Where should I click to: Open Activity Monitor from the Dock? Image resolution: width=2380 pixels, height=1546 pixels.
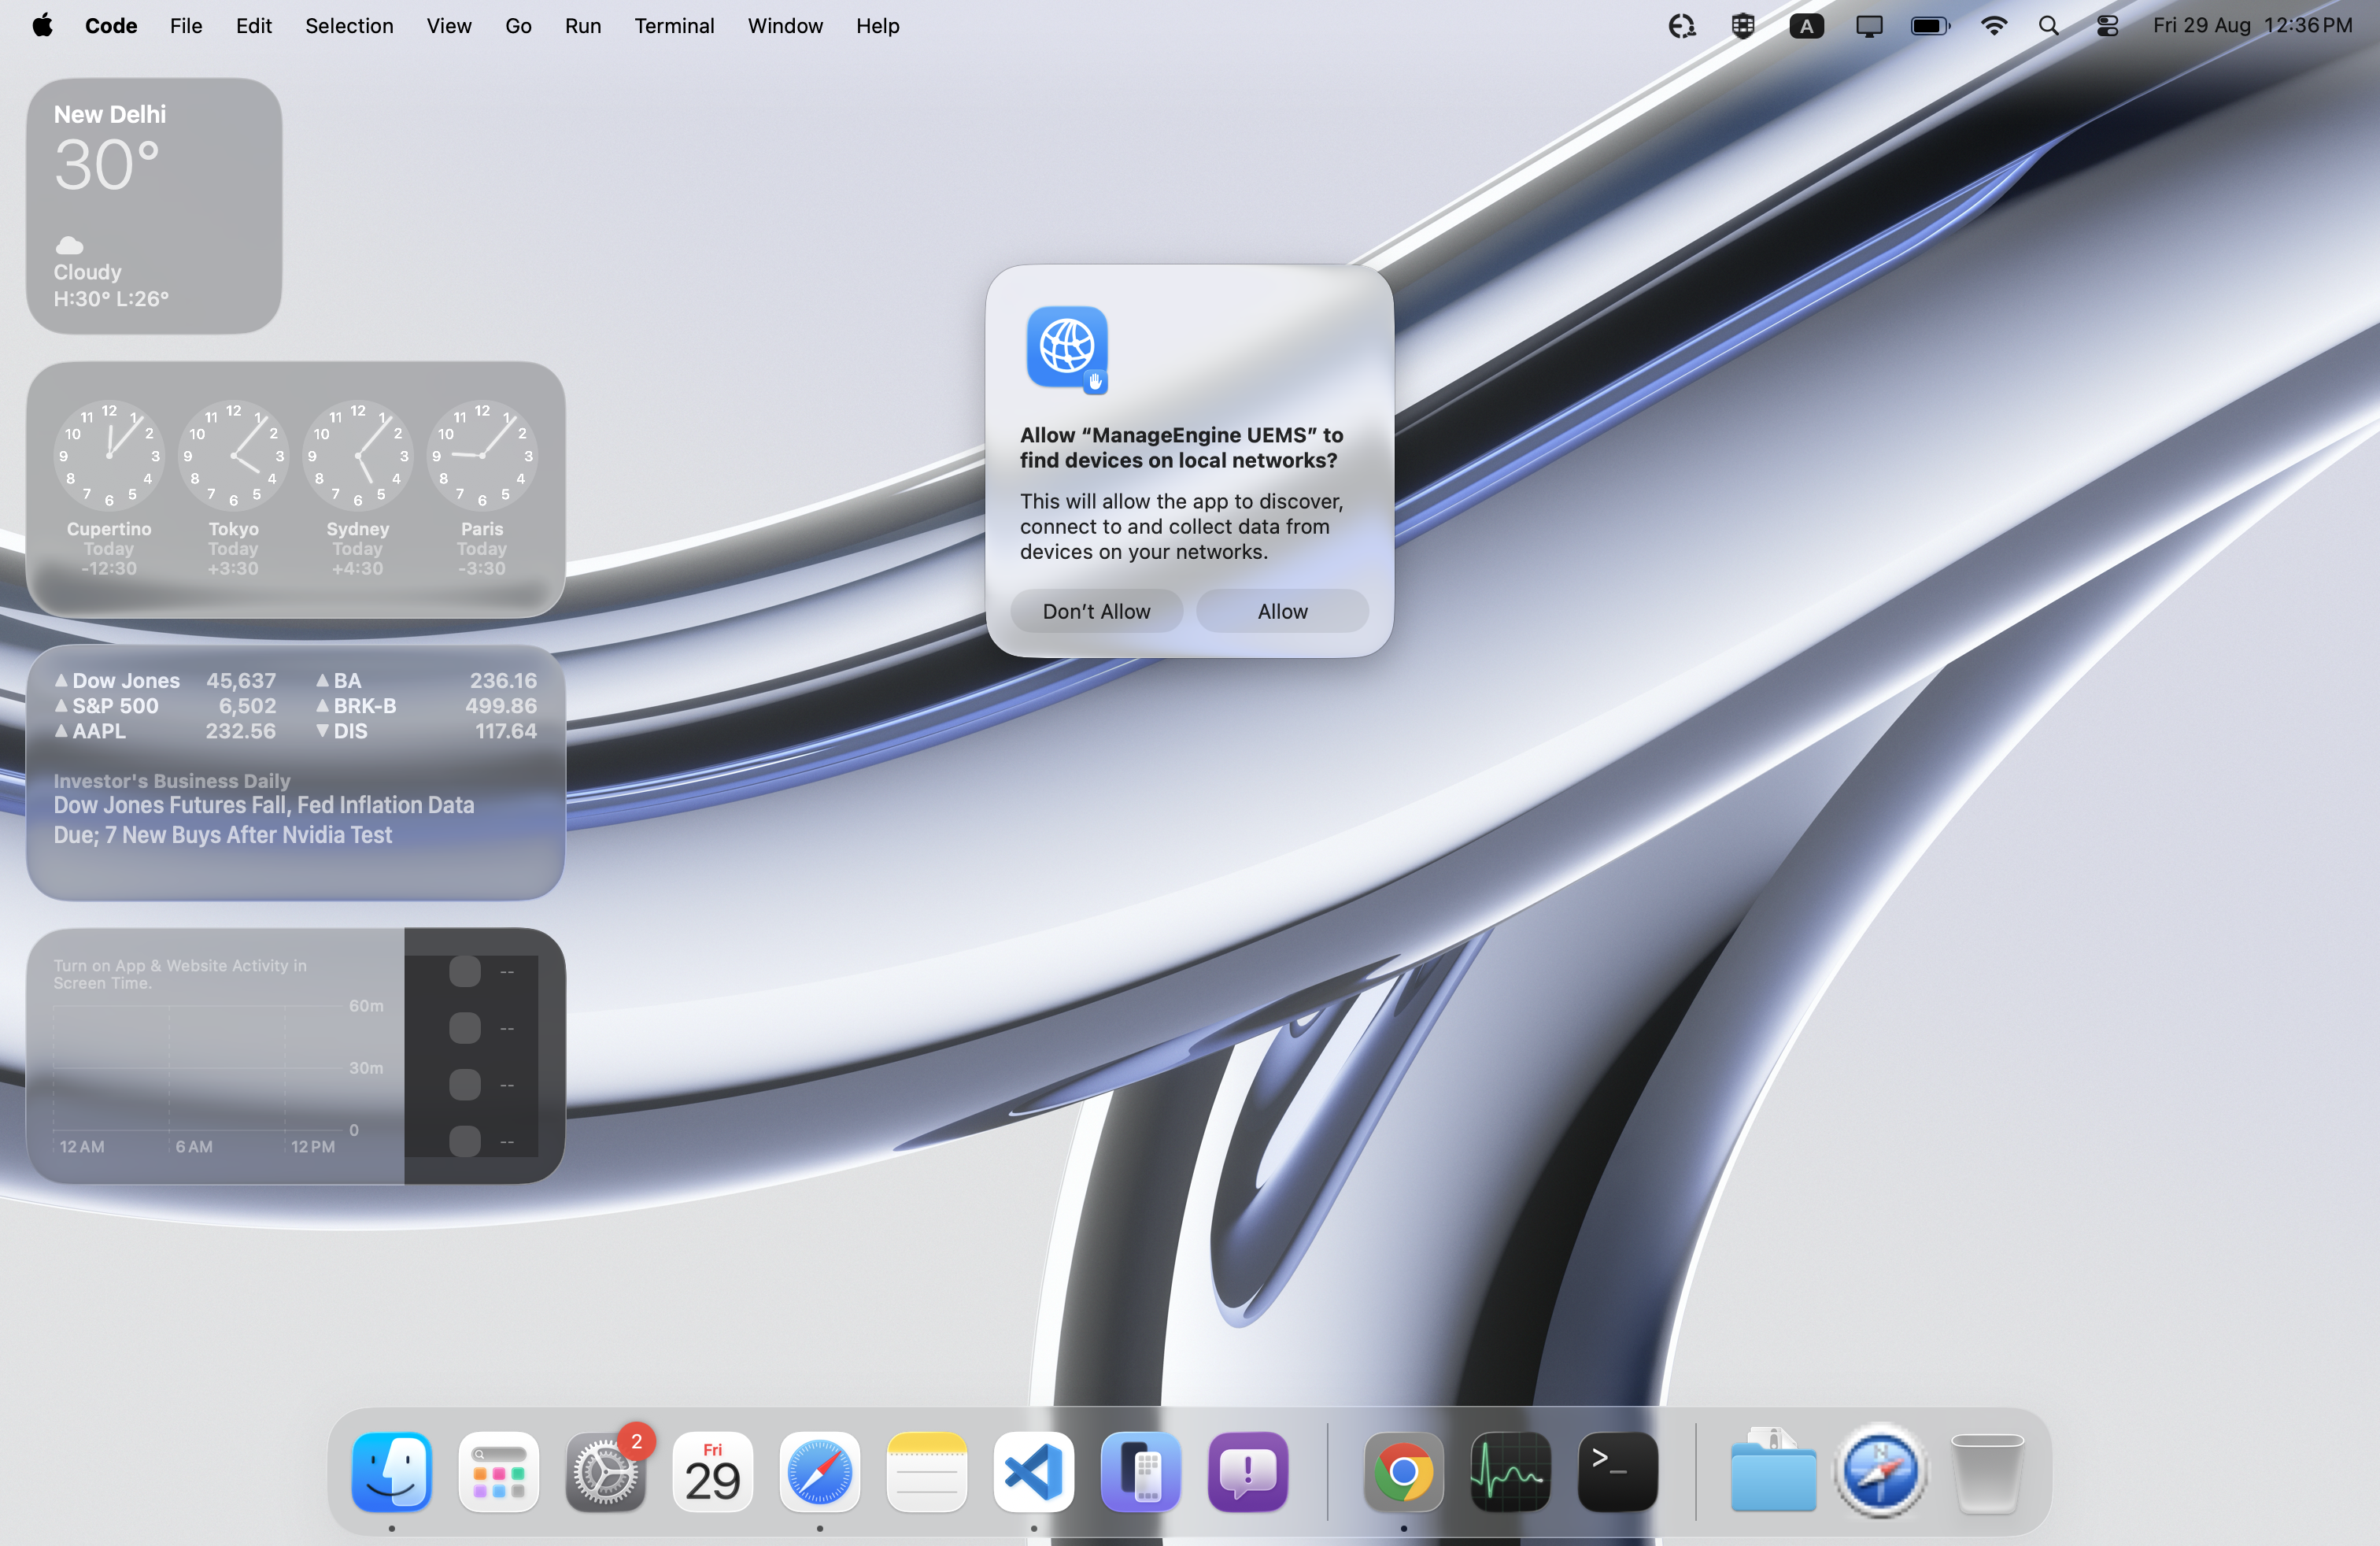[1510, 1472]
